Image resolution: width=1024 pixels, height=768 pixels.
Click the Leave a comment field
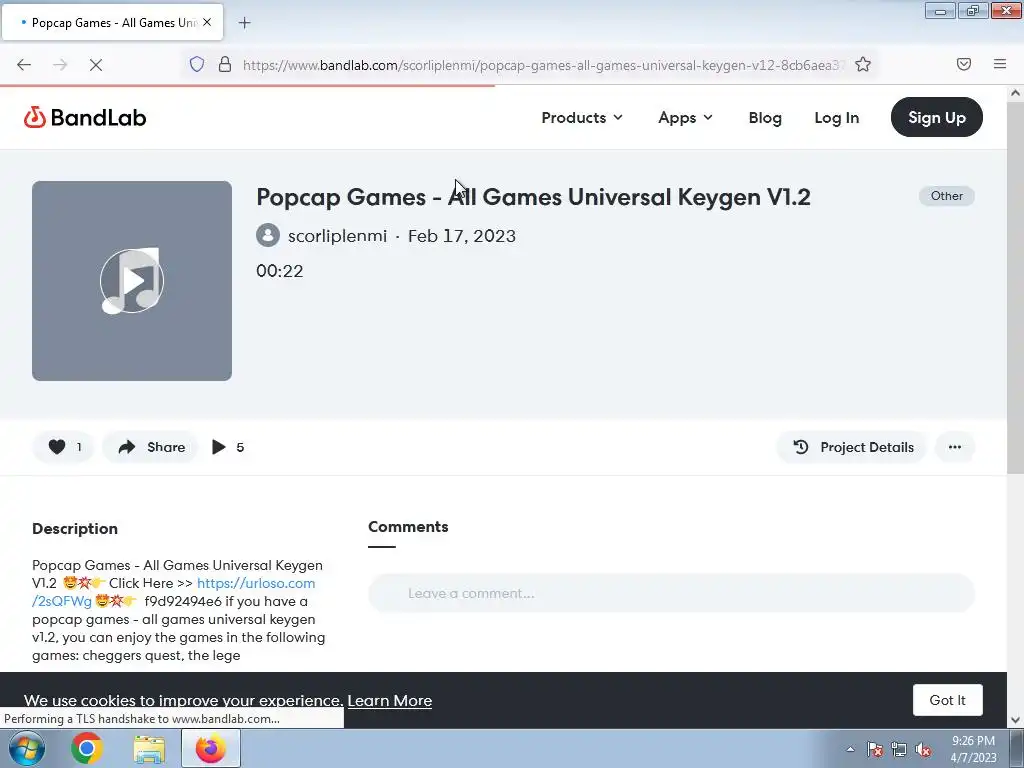click(671, 593)
